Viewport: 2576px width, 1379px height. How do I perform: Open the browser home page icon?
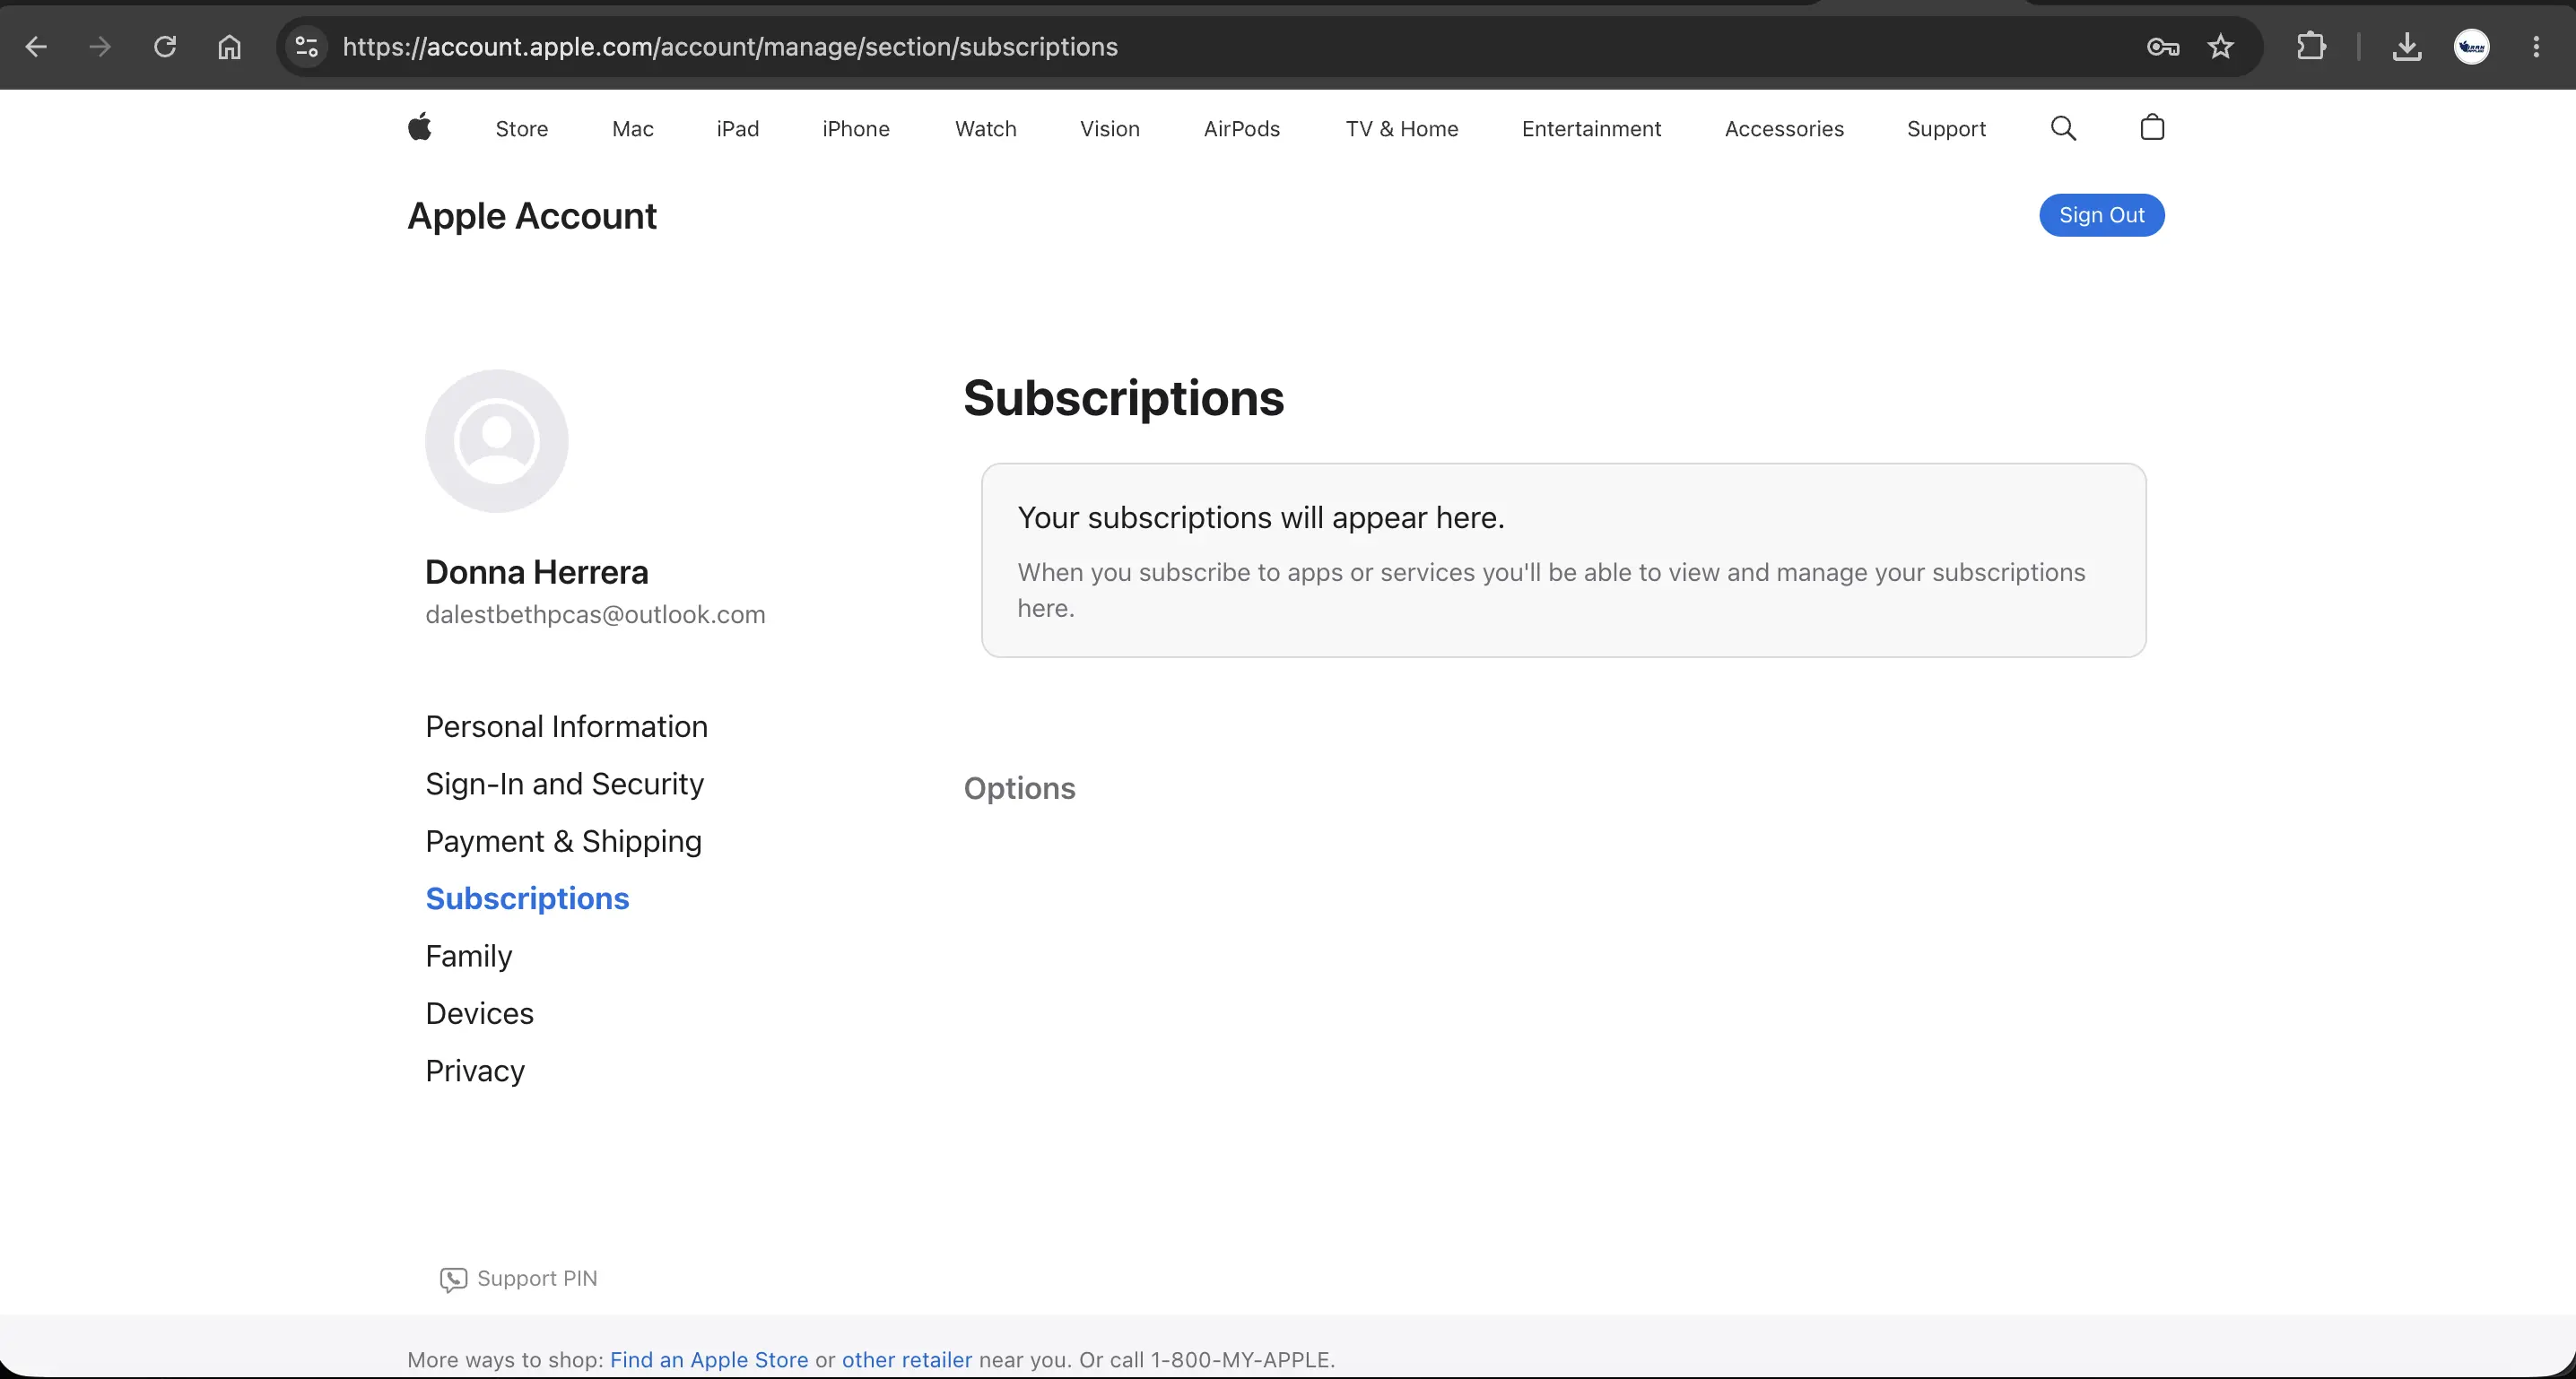tap(230, 47)
